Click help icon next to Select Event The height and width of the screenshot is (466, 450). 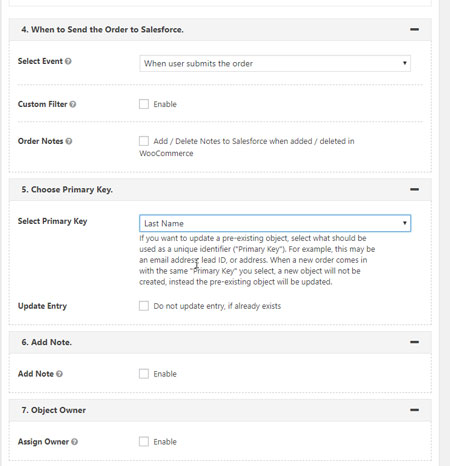point(68,61)
